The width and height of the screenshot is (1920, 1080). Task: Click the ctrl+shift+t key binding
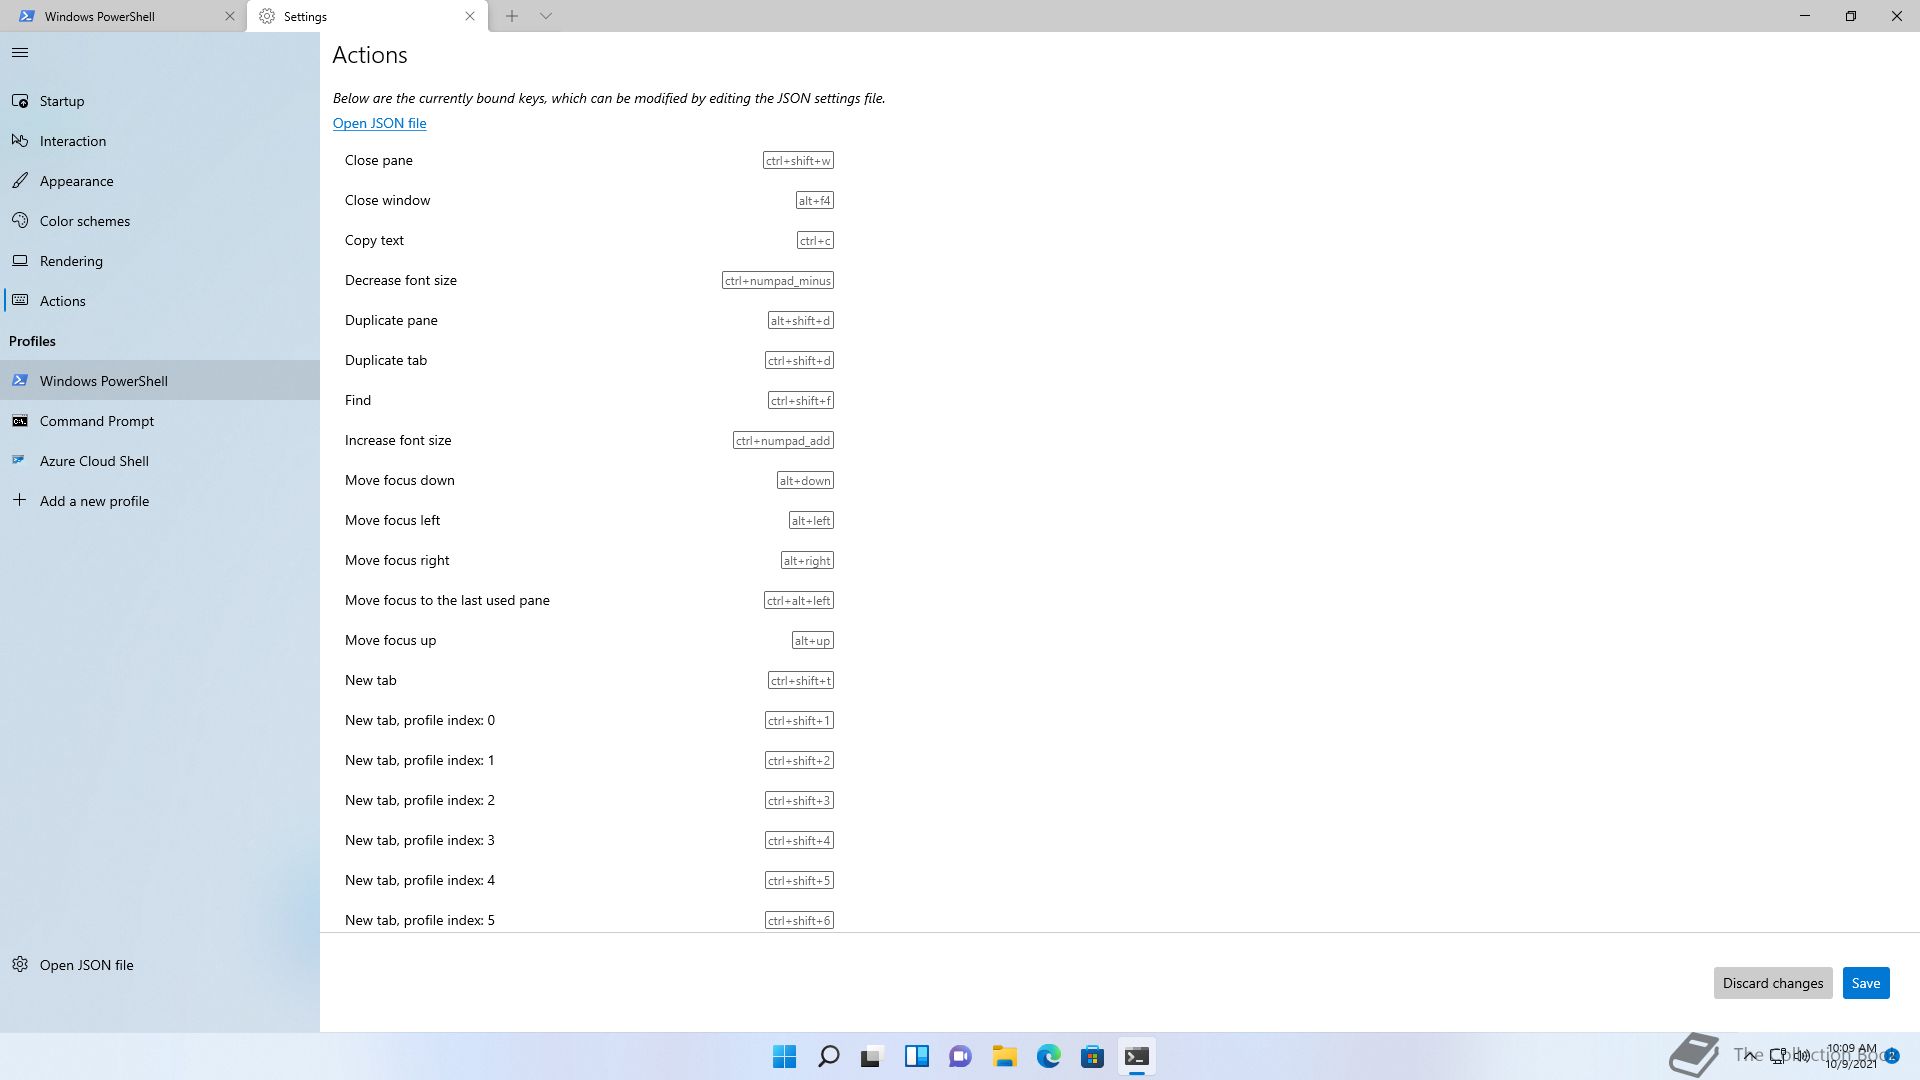click(800, 680)
